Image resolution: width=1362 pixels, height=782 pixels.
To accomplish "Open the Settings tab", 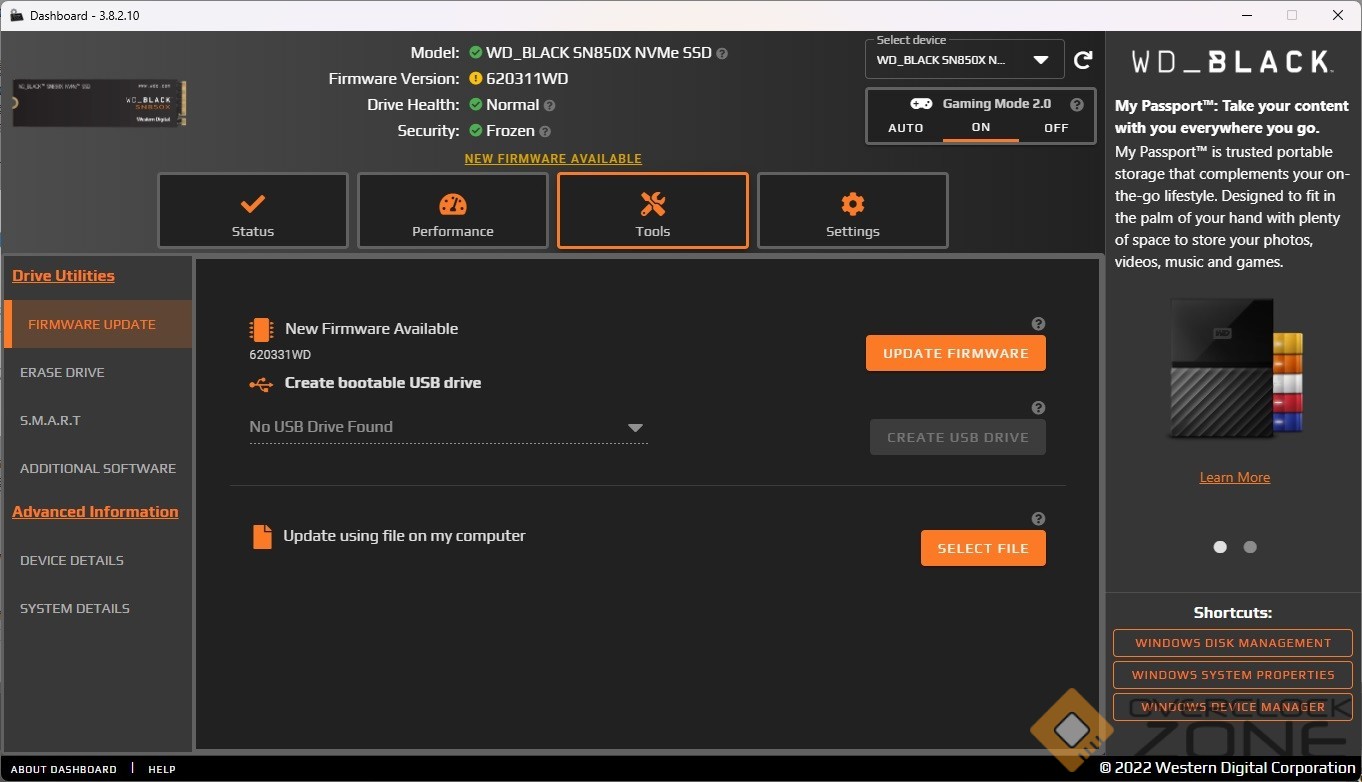I will [853, 211].
